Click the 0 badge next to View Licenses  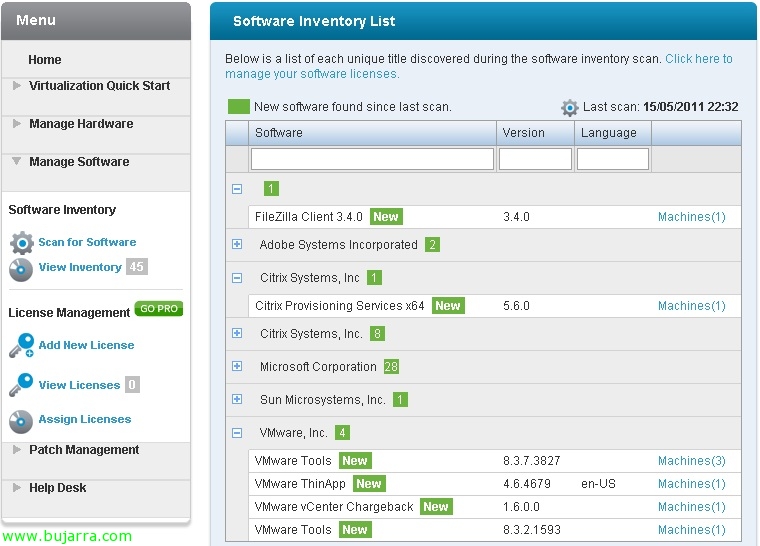132,385
